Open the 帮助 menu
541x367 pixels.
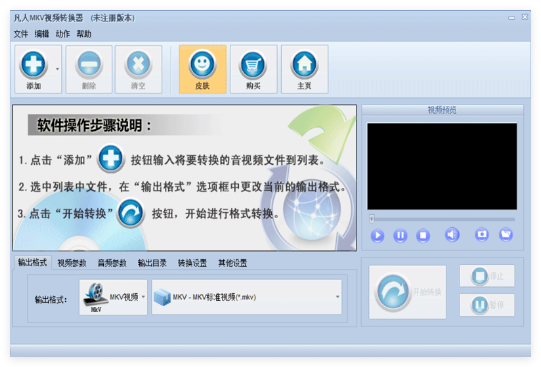(x=84, y=34)
